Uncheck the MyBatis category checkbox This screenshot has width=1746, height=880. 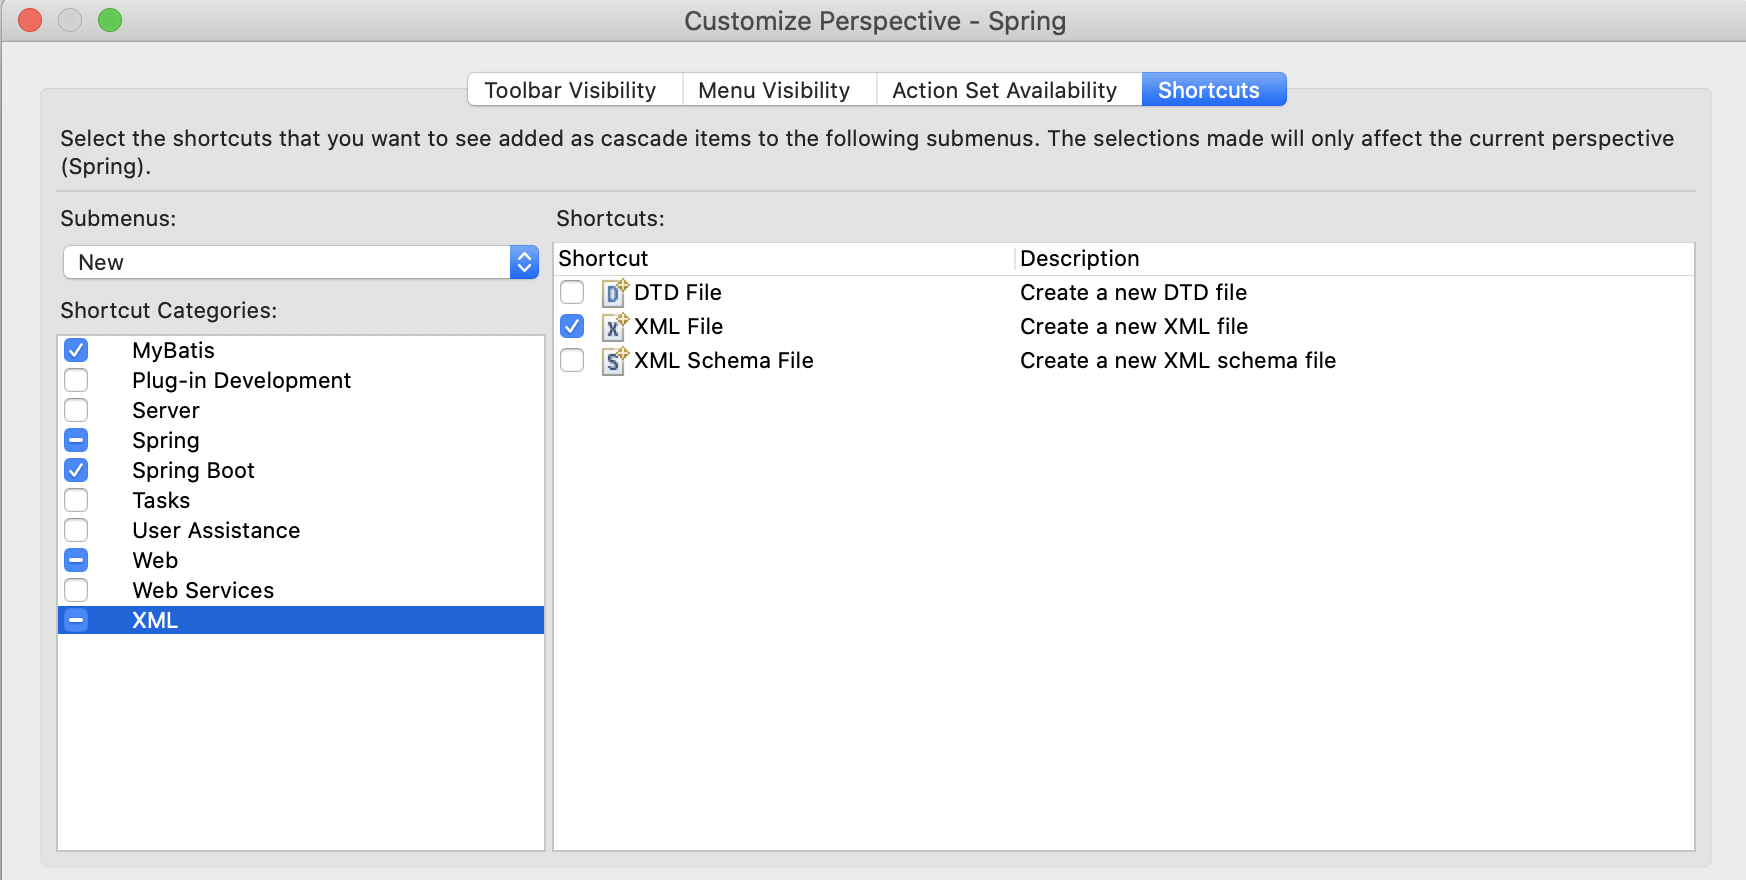(76, 350)
